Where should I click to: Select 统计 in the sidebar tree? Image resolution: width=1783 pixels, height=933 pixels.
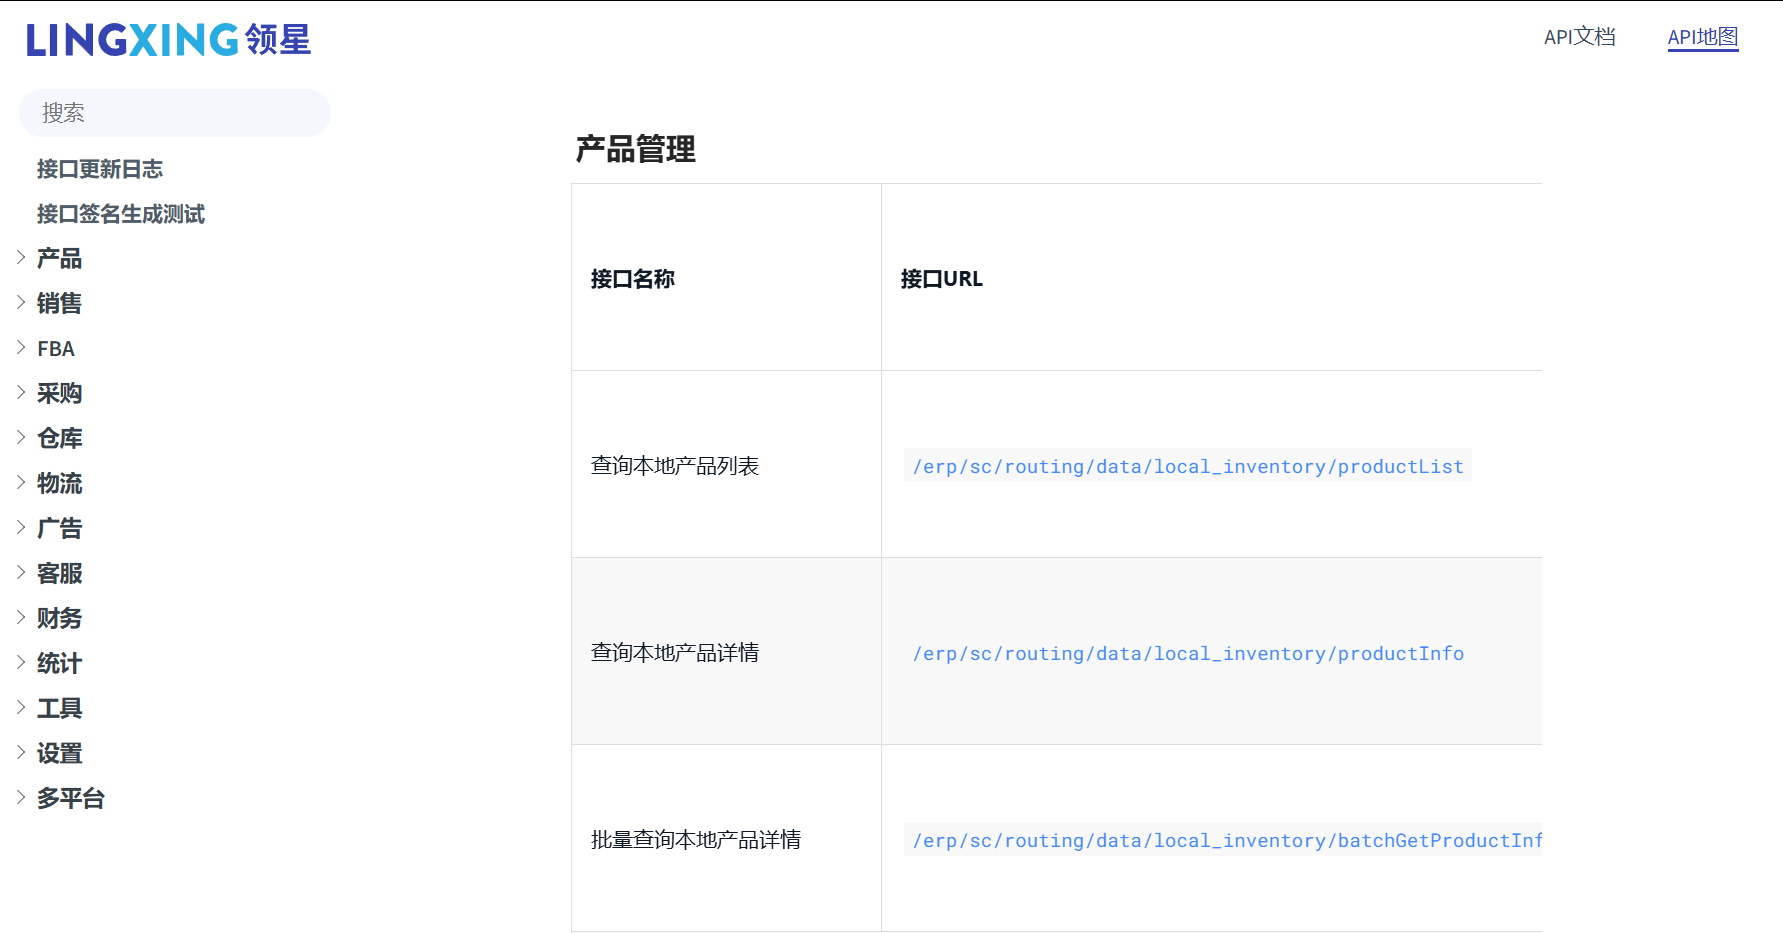(59, 663)
